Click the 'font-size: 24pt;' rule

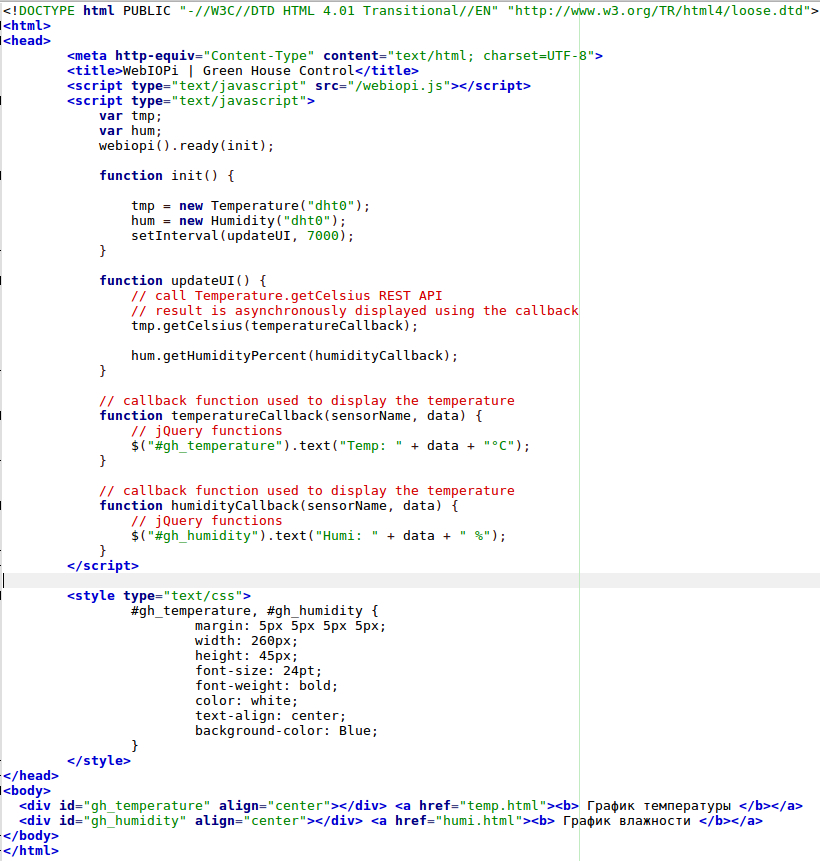coord(258,670)
